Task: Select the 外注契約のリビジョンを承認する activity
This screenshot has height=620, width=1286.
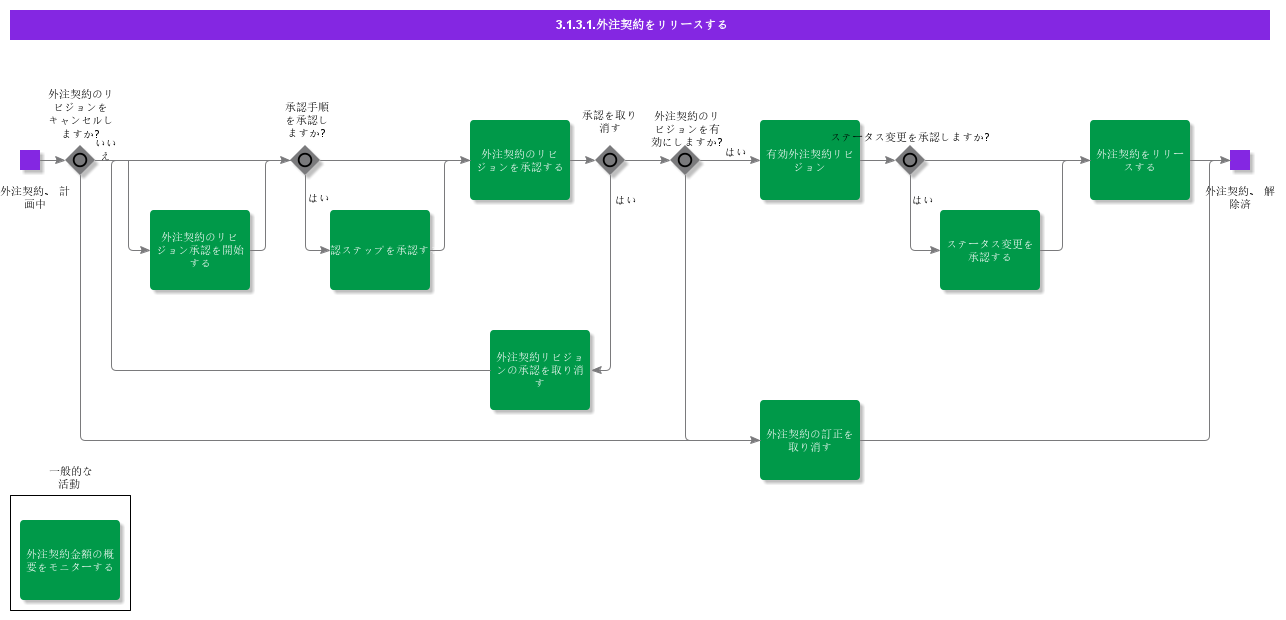Action: click(521, 160)
